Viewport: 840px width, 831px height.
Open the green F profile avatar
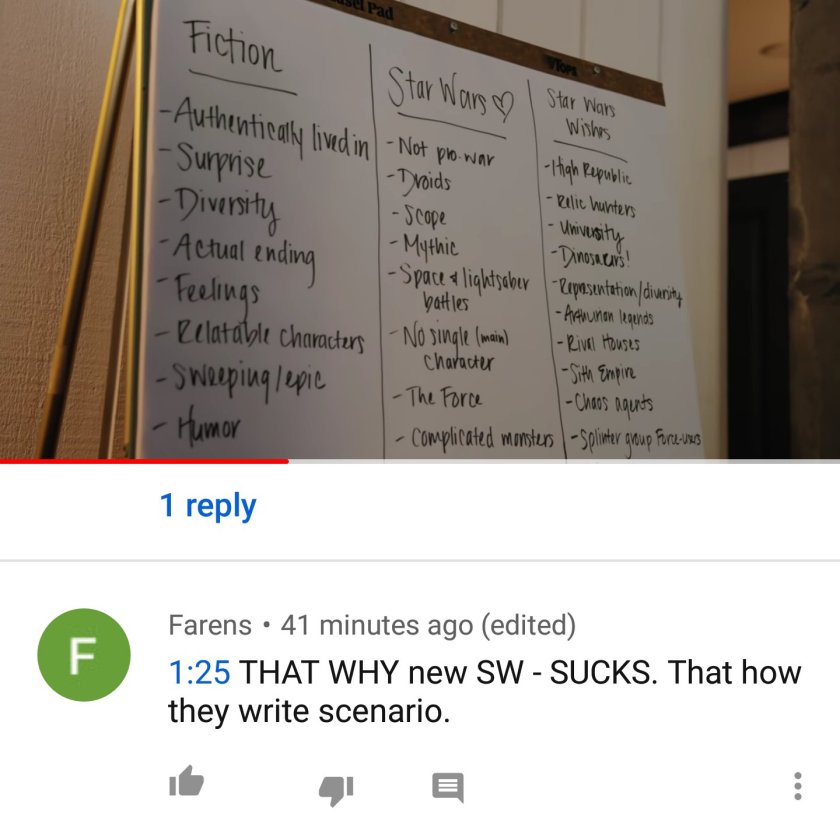[x=84, y=655]
